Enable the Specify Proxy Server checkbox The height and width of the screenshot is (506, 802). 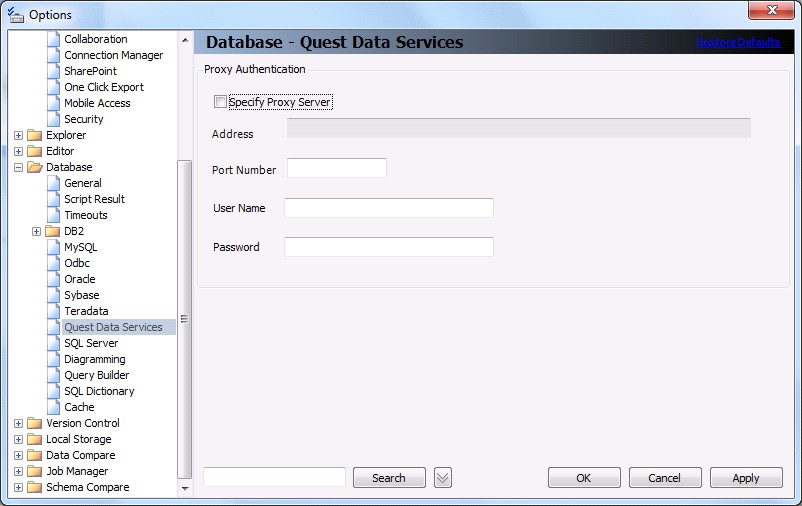click(x=220, y=102)
